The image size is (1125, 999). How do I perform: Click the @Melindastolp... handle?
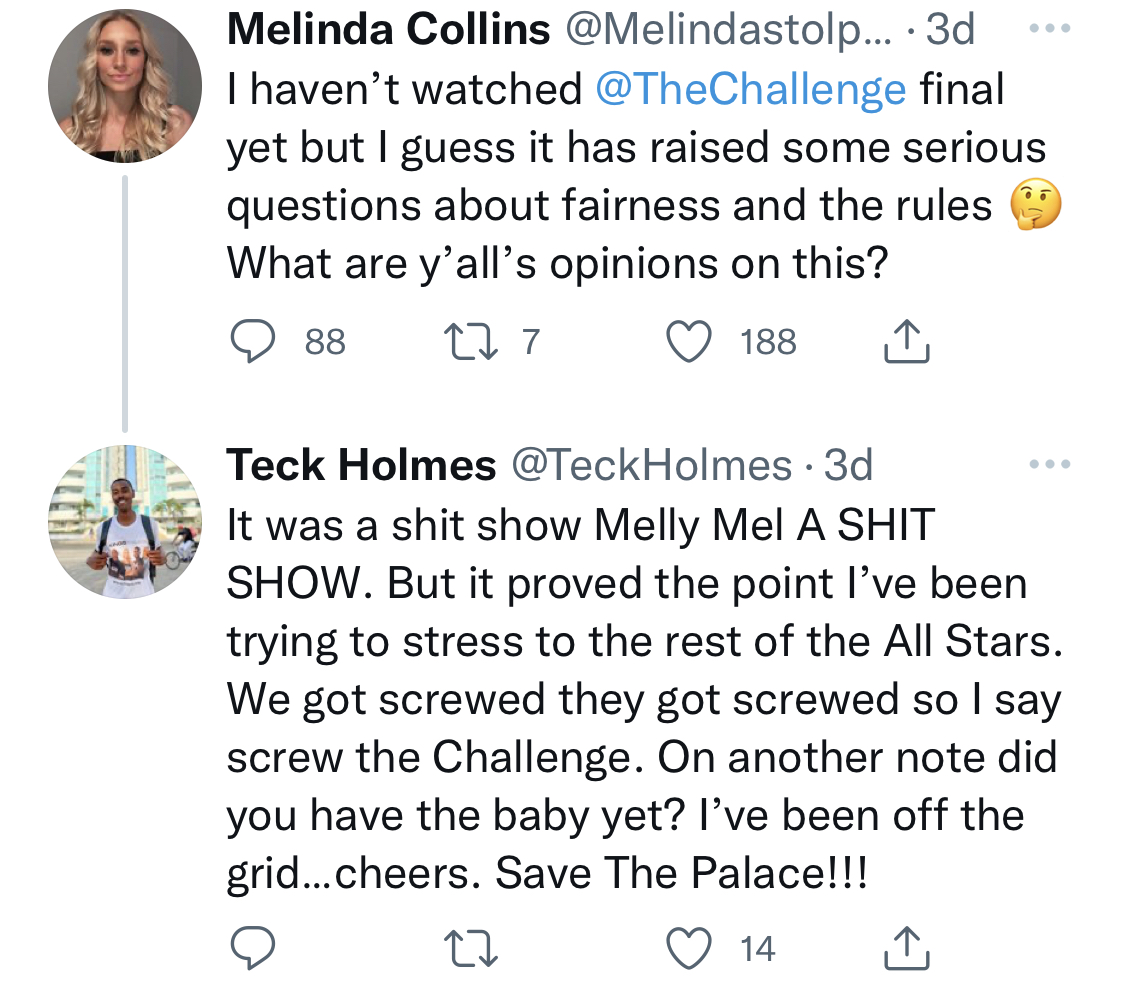729,29
